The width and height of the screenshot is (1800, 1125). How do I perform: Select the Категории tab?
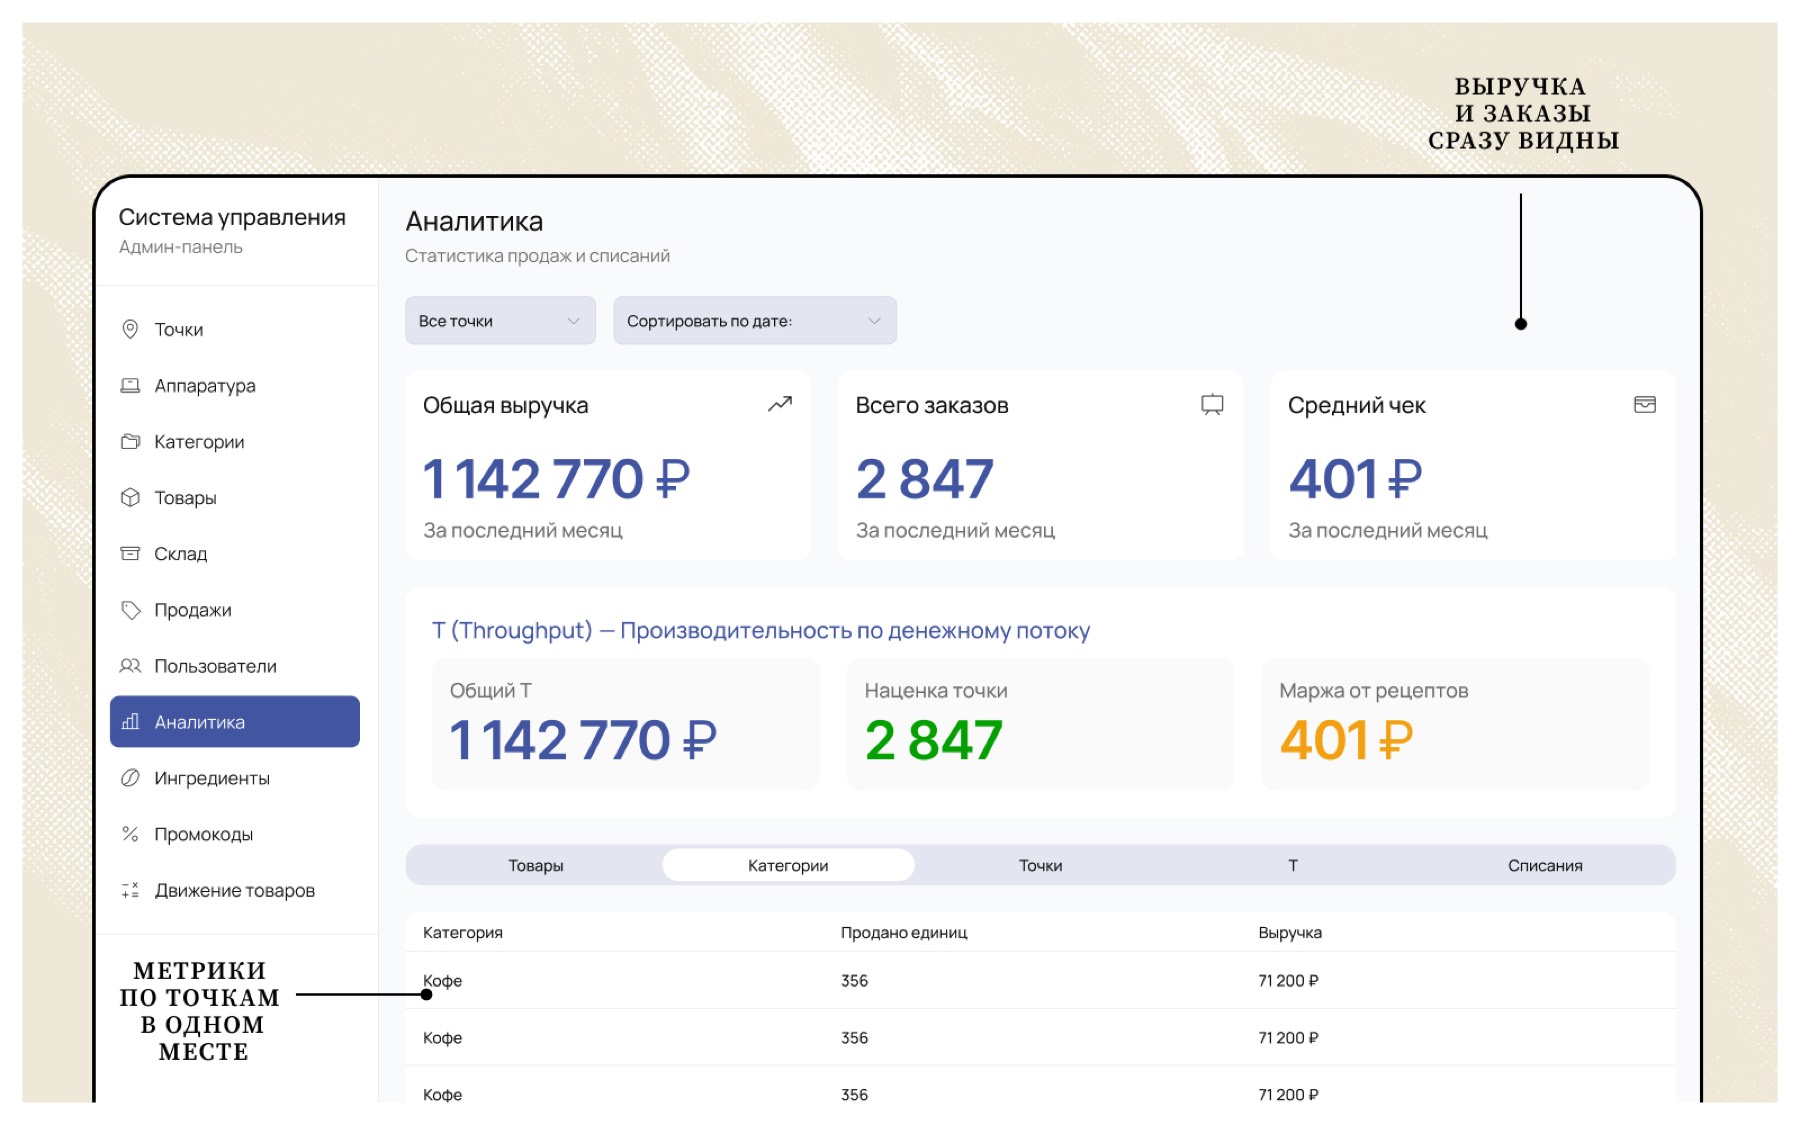coord(788,865)
